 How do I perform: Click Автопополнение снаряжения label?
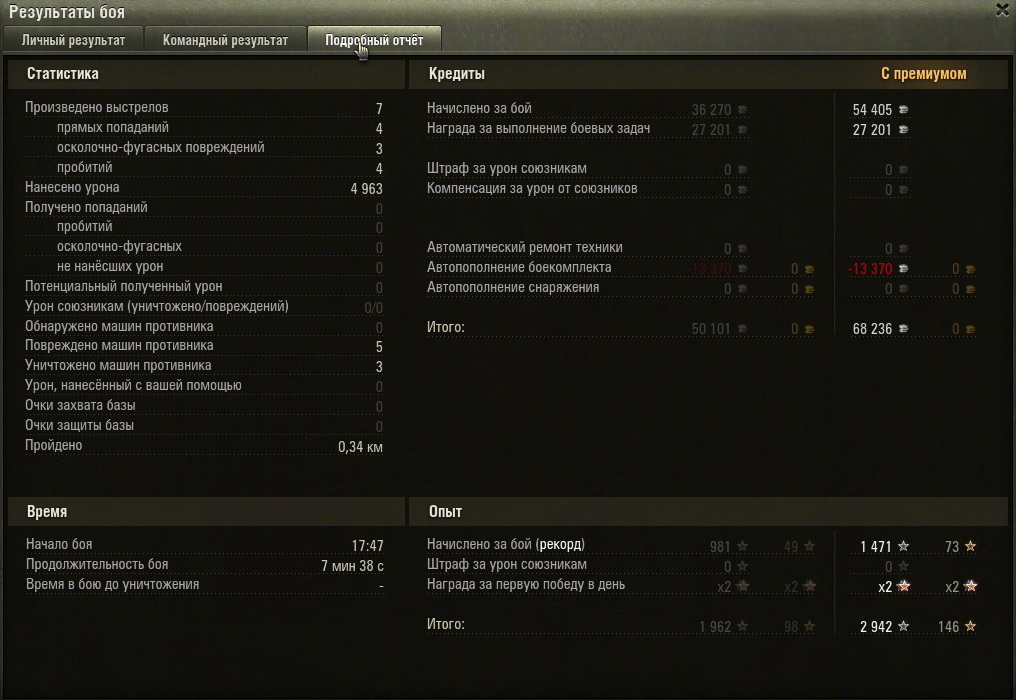click(x=513, y=287)
